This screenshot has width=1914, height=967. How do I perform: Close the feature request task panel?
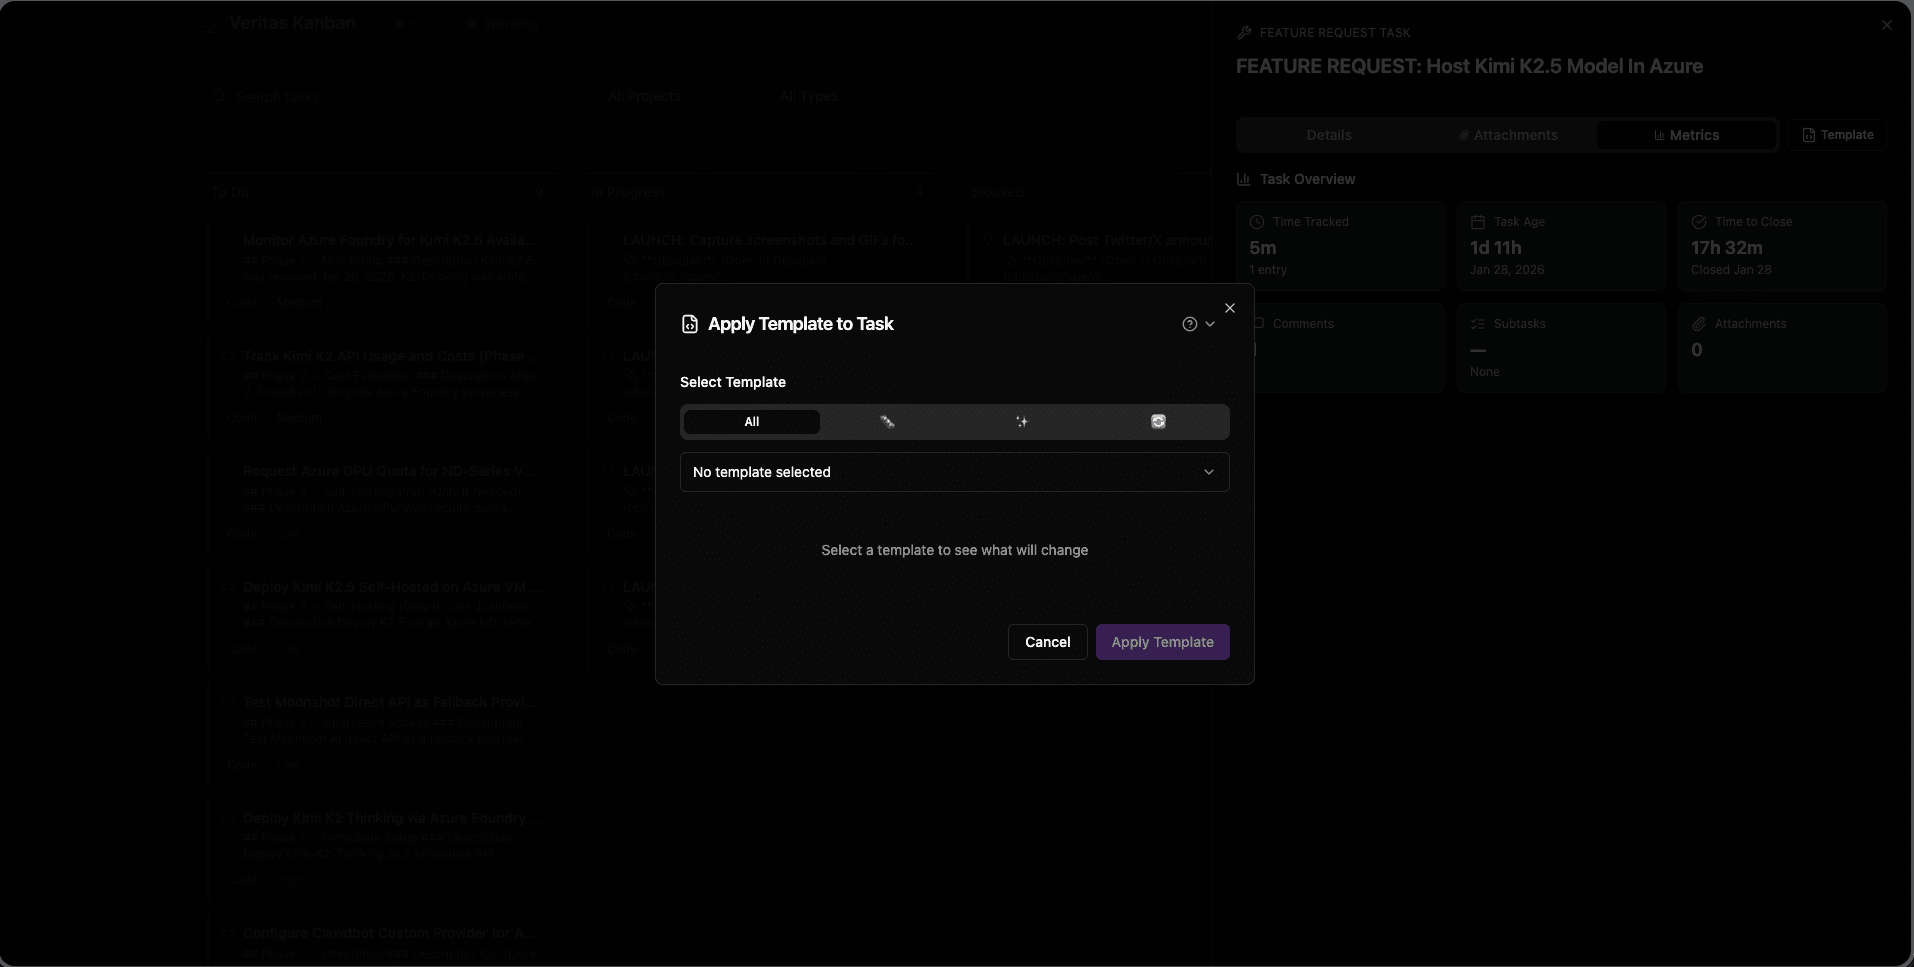(1887, 25)
